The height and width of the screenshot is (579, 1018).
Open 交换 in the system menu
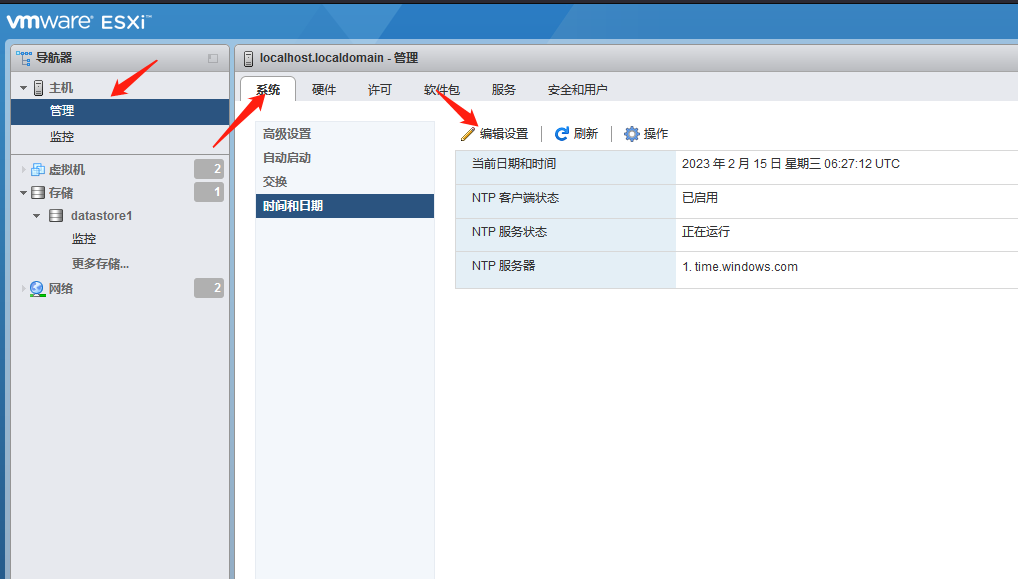click(x=345, y=182)
